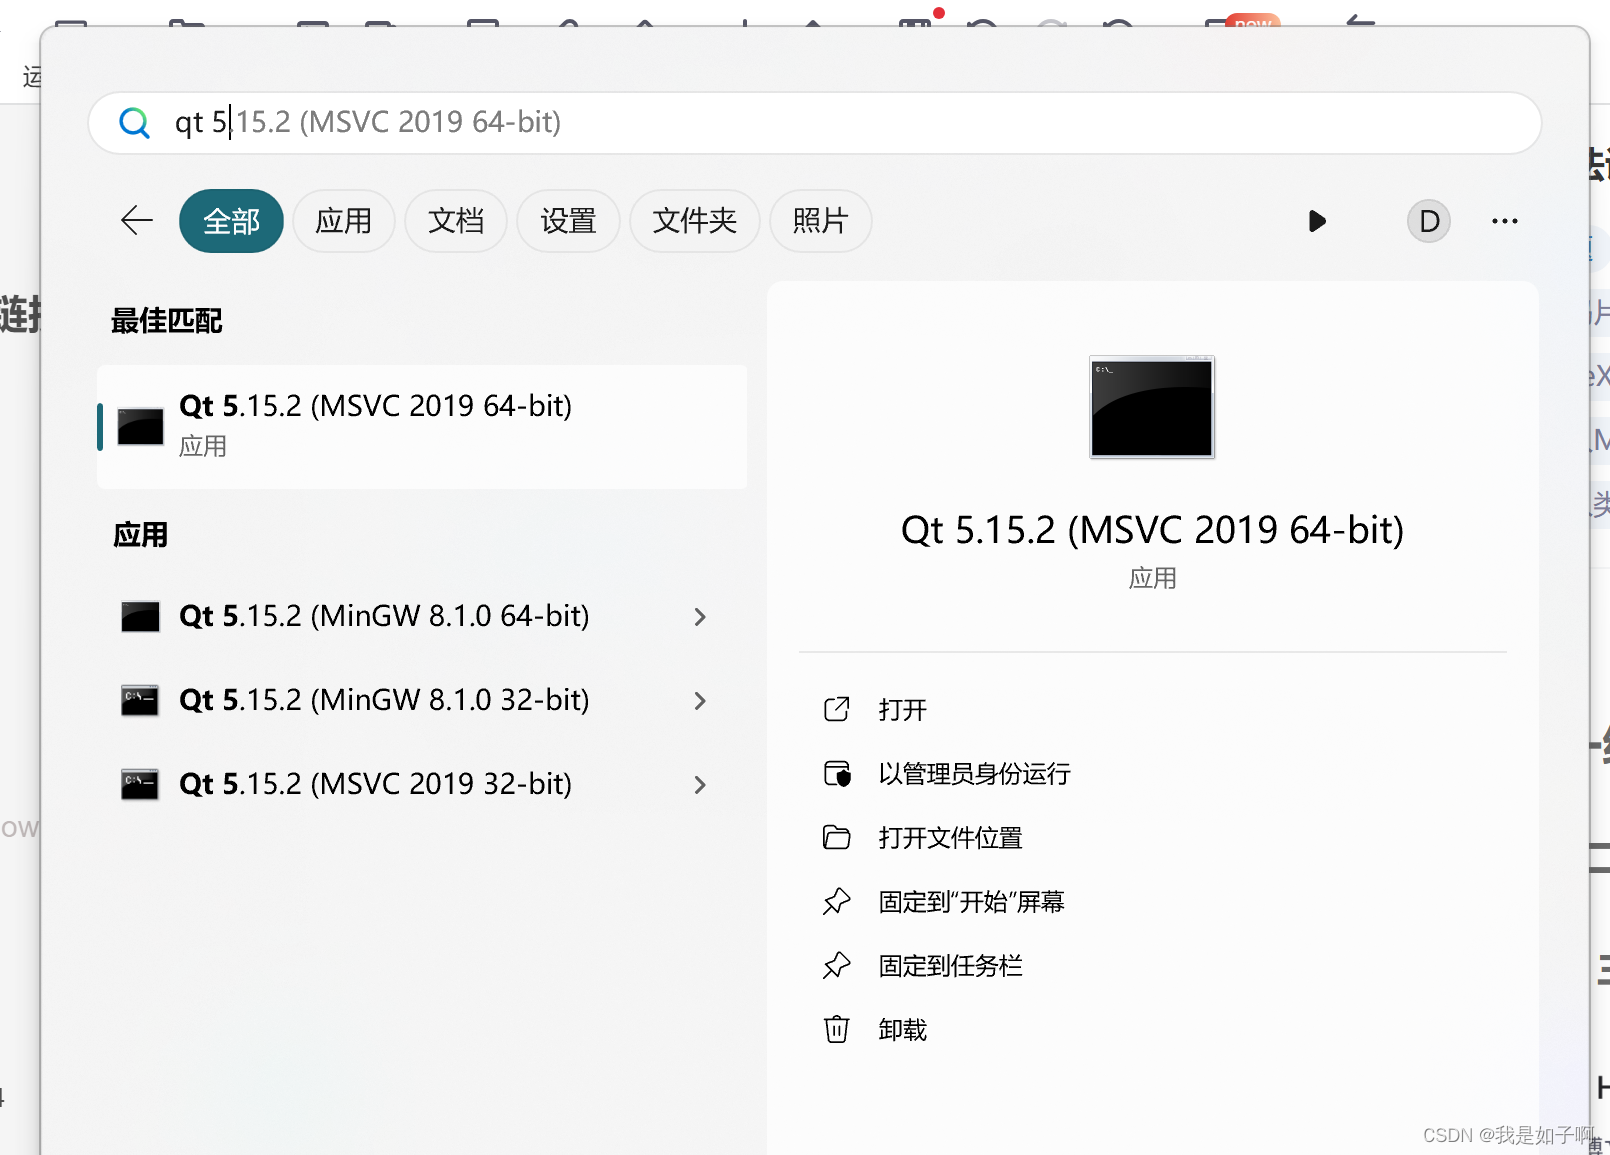1610x1155 pixels.
Task: Click the app title in details pane
Action: tap(1152, 530)
